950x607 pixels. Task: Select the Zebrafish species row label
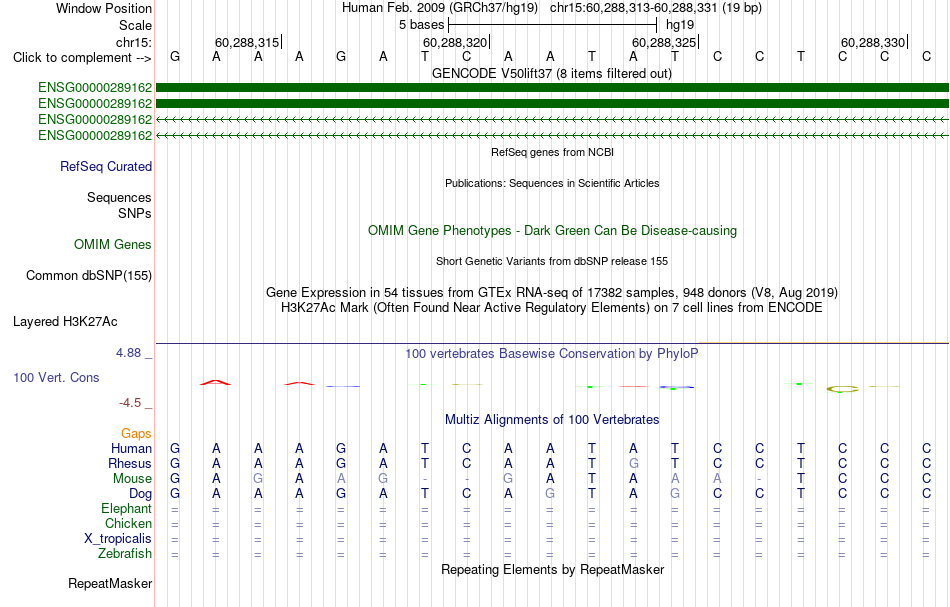(x=125, y=553)
